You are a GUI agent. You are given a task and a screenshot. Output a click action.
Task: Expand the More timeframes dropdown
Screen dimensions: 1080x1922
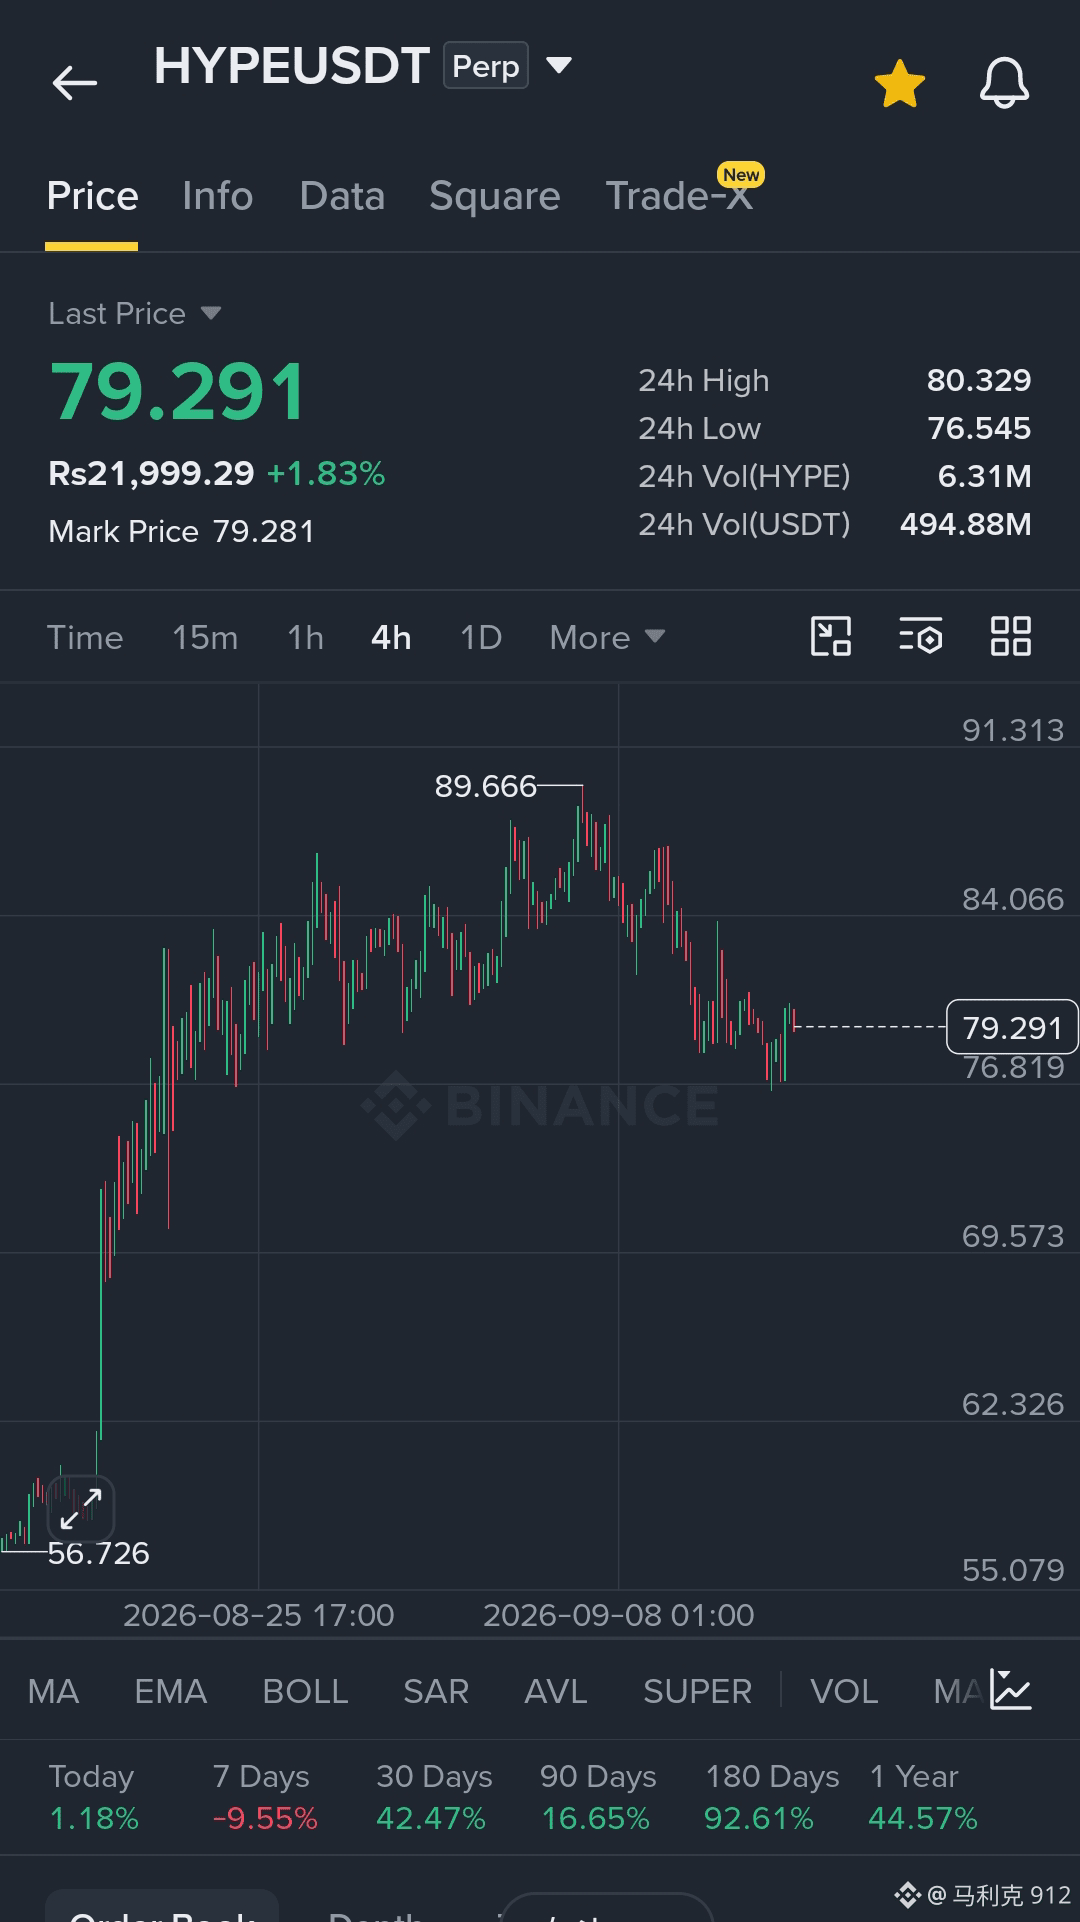click(607, 637)
